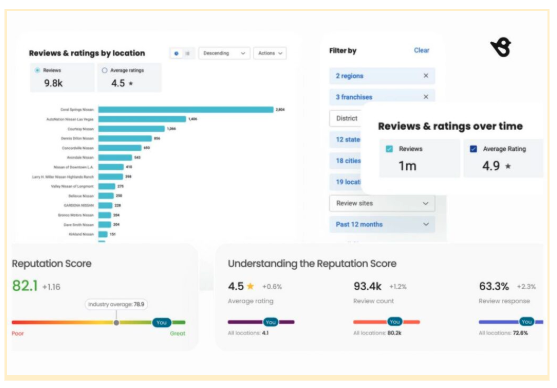This screenshot has width=557, height=388.
Task: Click Understanding the Reputation Score heading
Action: click(312, 264)
